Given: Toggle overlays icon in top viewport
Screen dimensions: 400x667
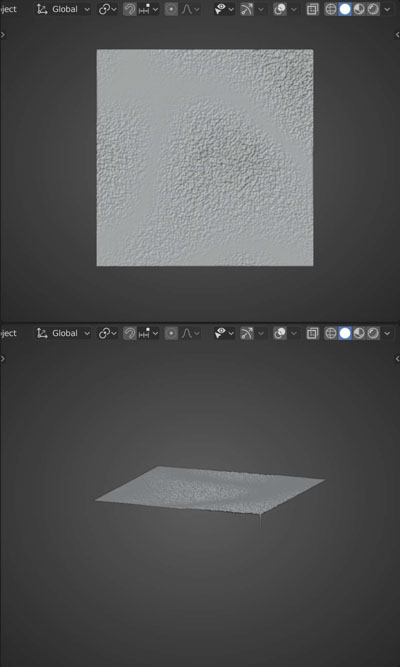Looking at the screenshot, I should point(280,9).
